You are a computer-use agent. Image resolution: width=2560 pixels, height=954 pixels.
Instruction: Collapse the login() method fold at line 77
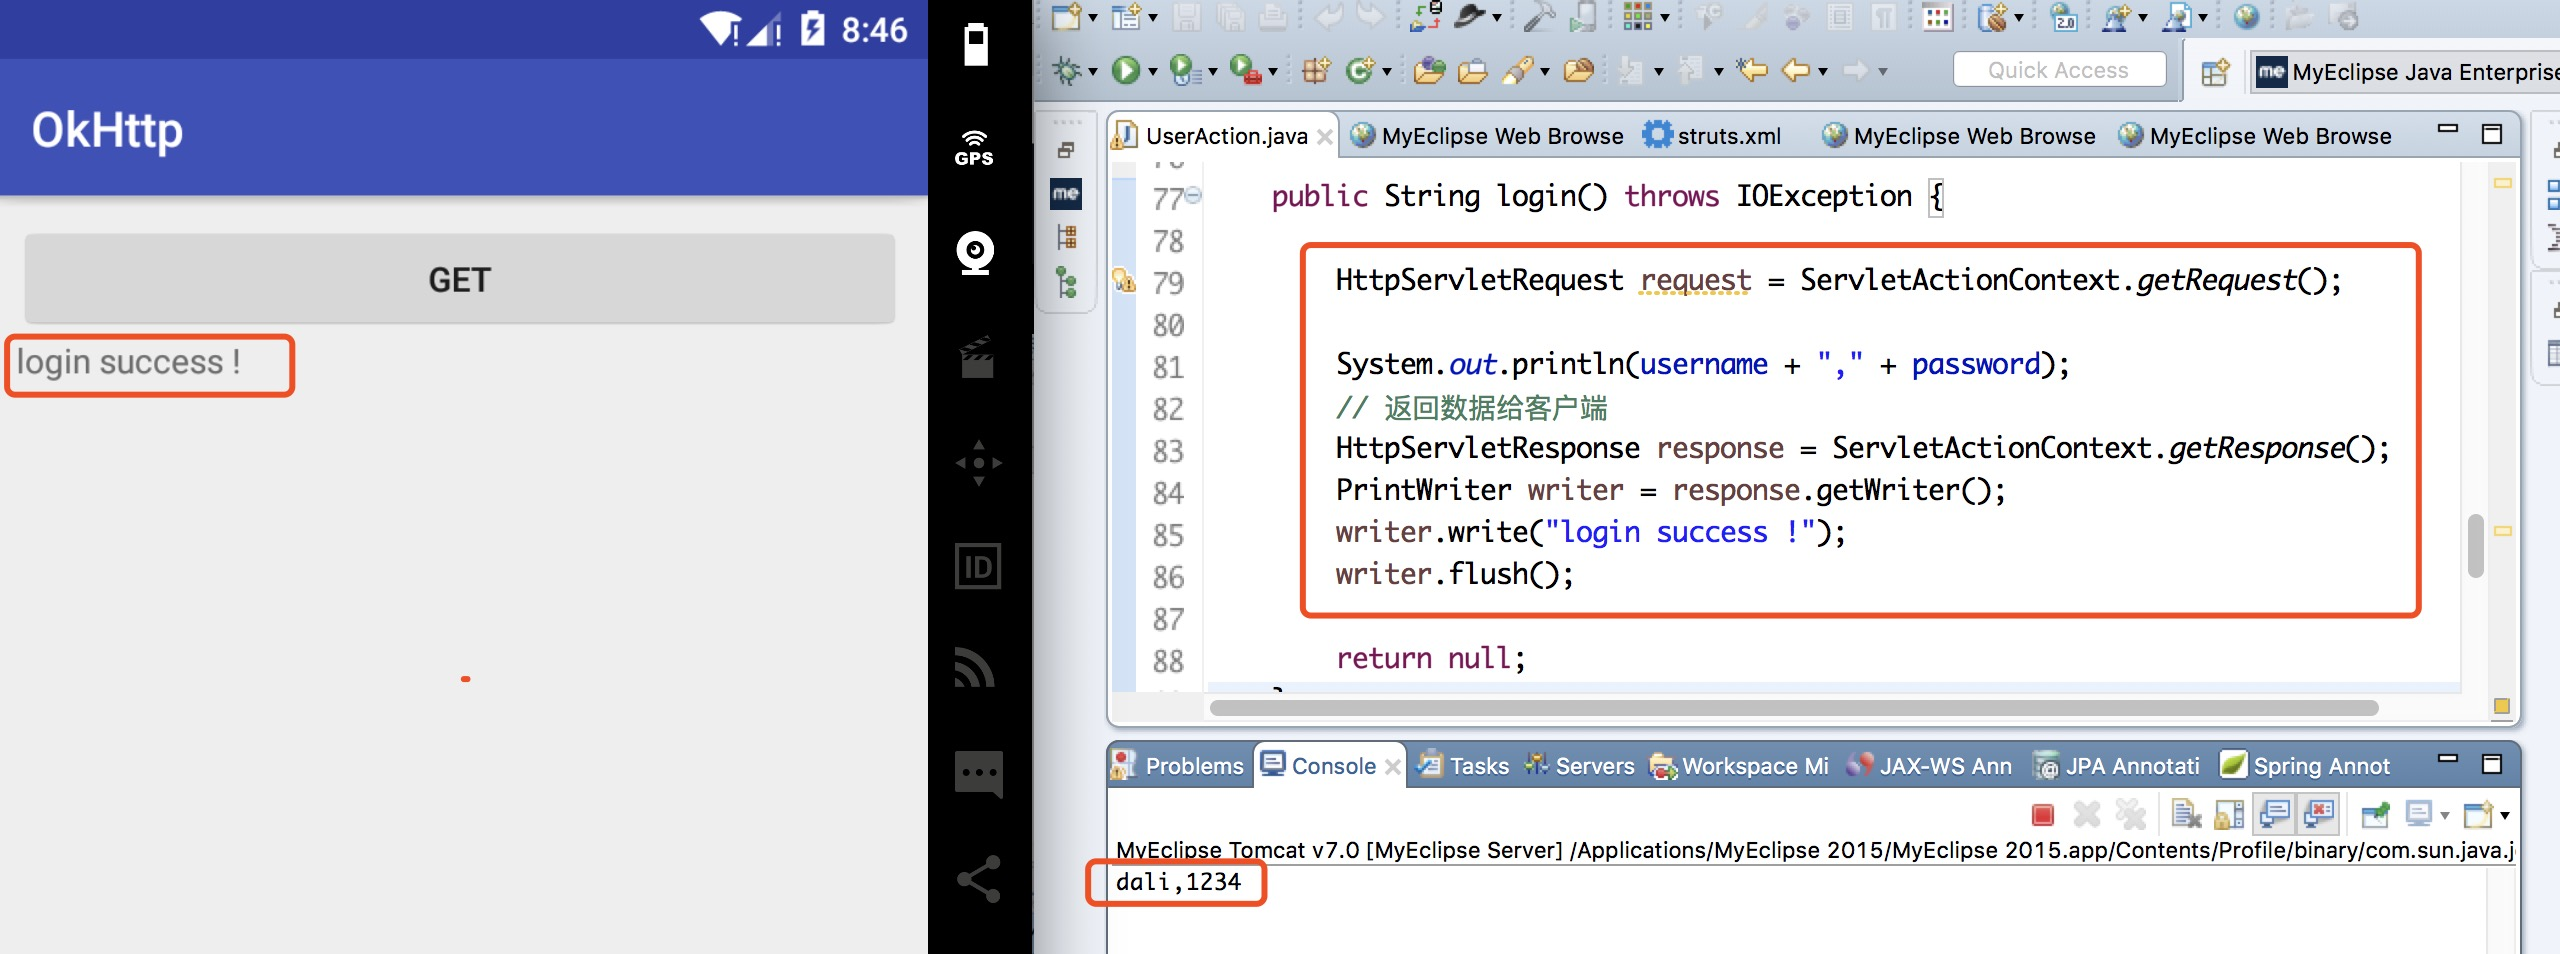(x=1193, y=195)
